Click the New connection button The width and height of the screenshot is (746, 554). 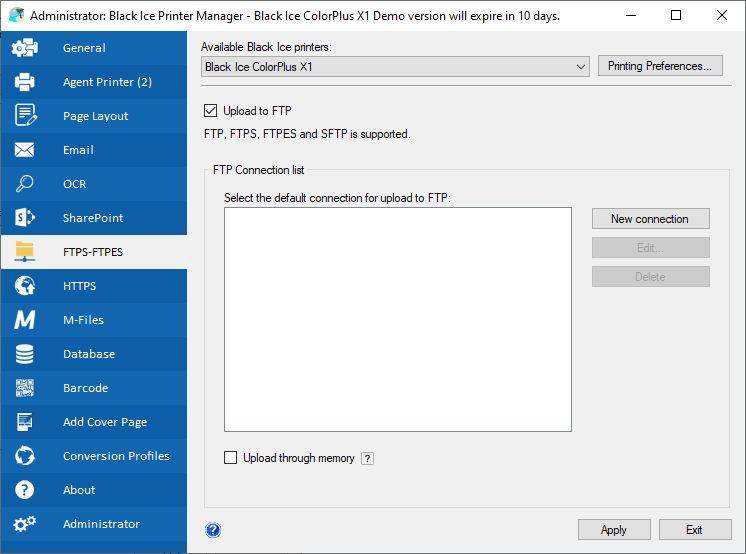pos(650,219)
